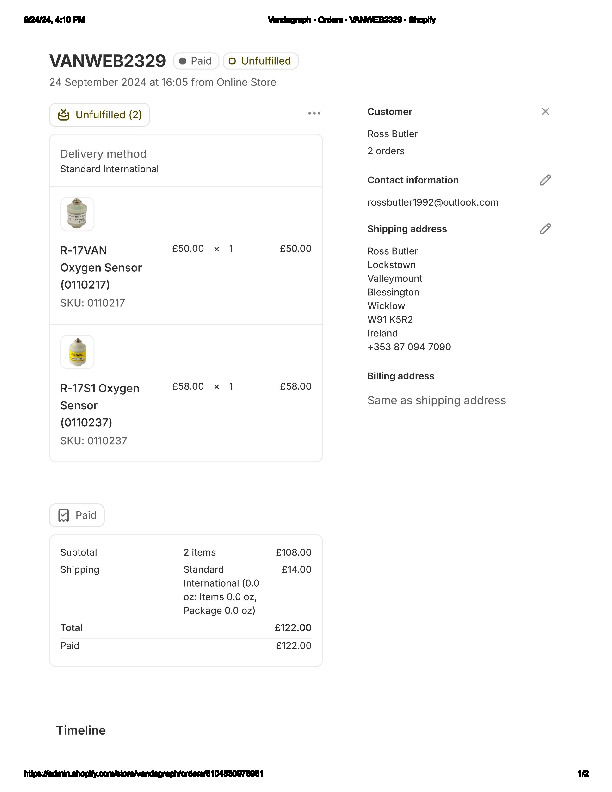Open customer Ross Butler's profile link

392,134
